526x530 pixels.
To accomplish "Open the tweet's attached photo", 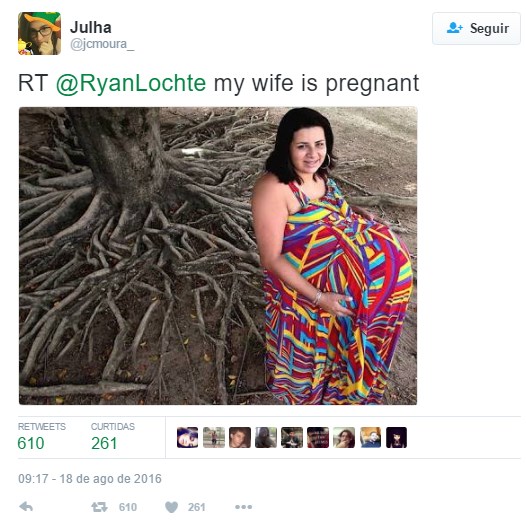I will (218, 256).
